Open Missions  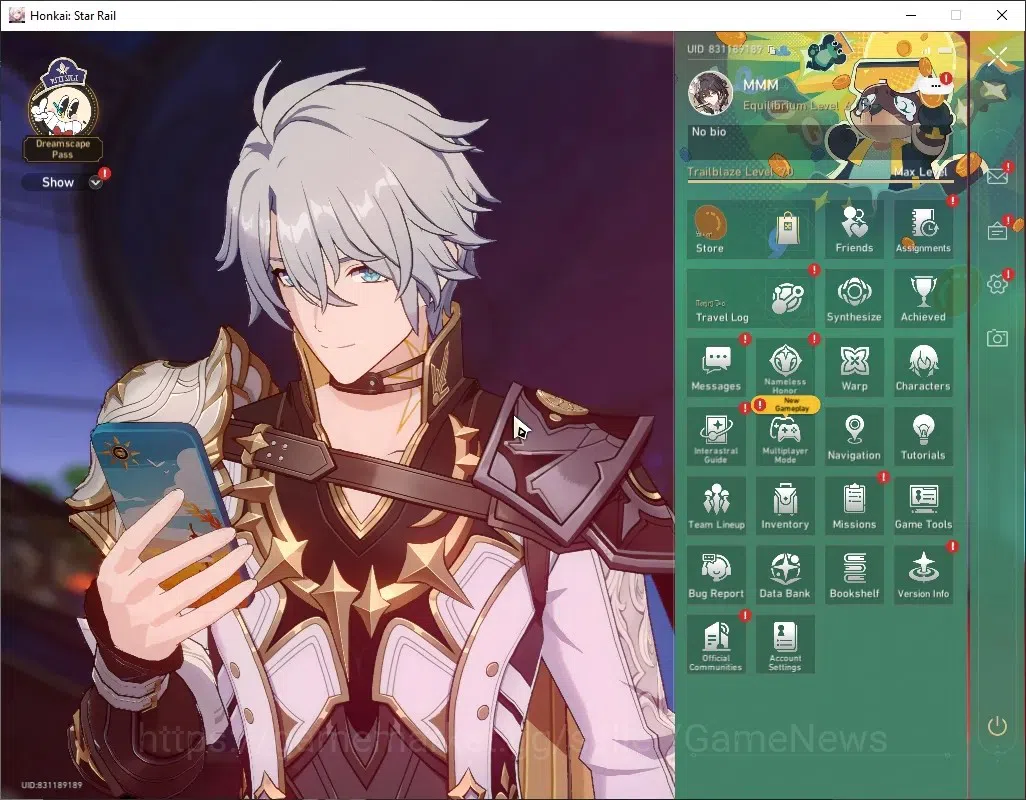click(x=854, y=506)
